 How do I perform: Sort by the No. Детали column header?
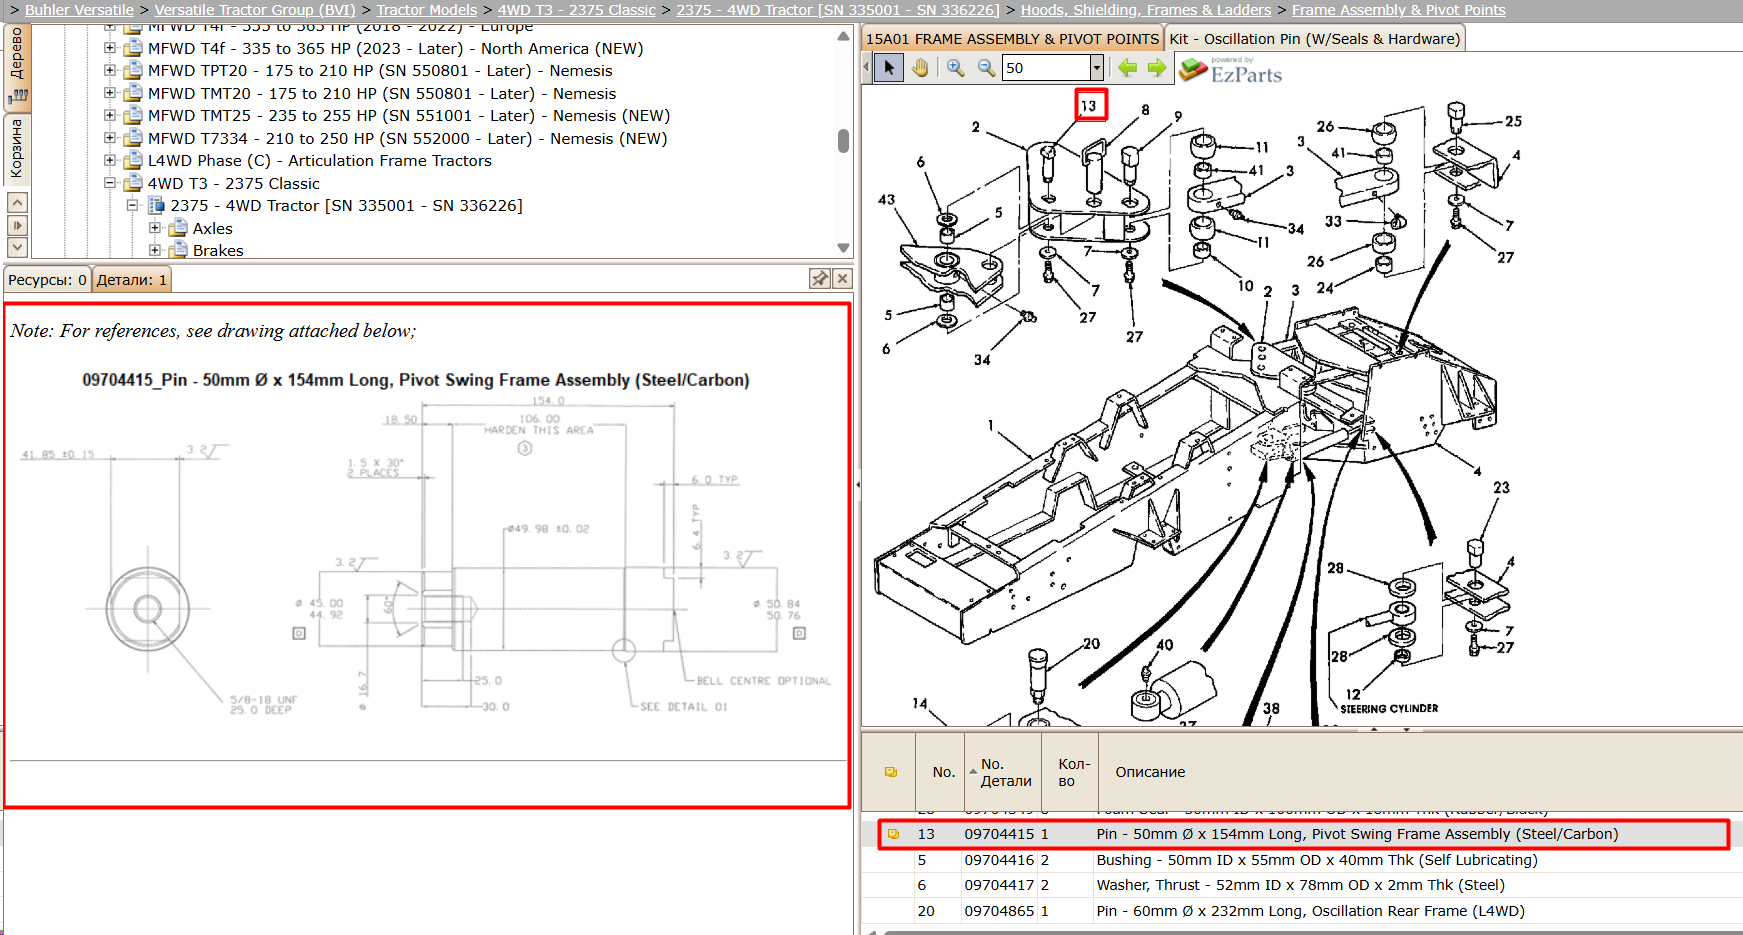[1003, 772]
